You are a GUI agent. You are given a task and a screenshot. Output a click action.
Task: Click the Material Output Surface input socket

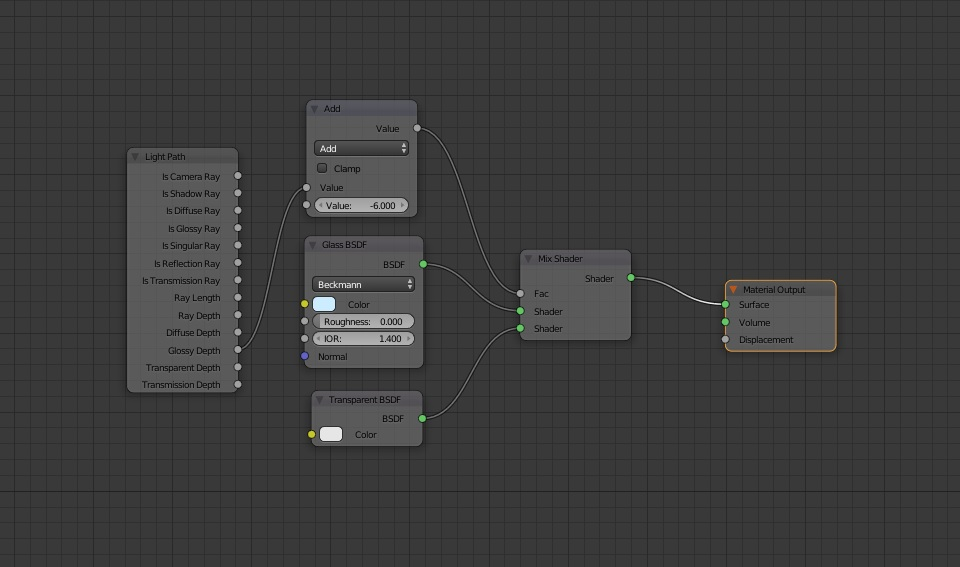pyautogui.click(x=726, y=305)
